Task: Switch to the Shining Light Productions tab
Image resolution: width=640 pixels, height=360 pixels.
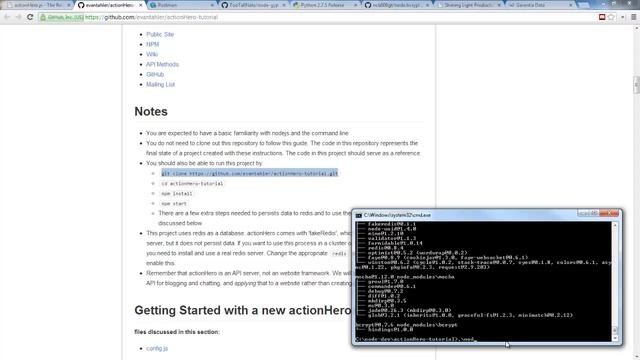Action: (x=469, y=5)
